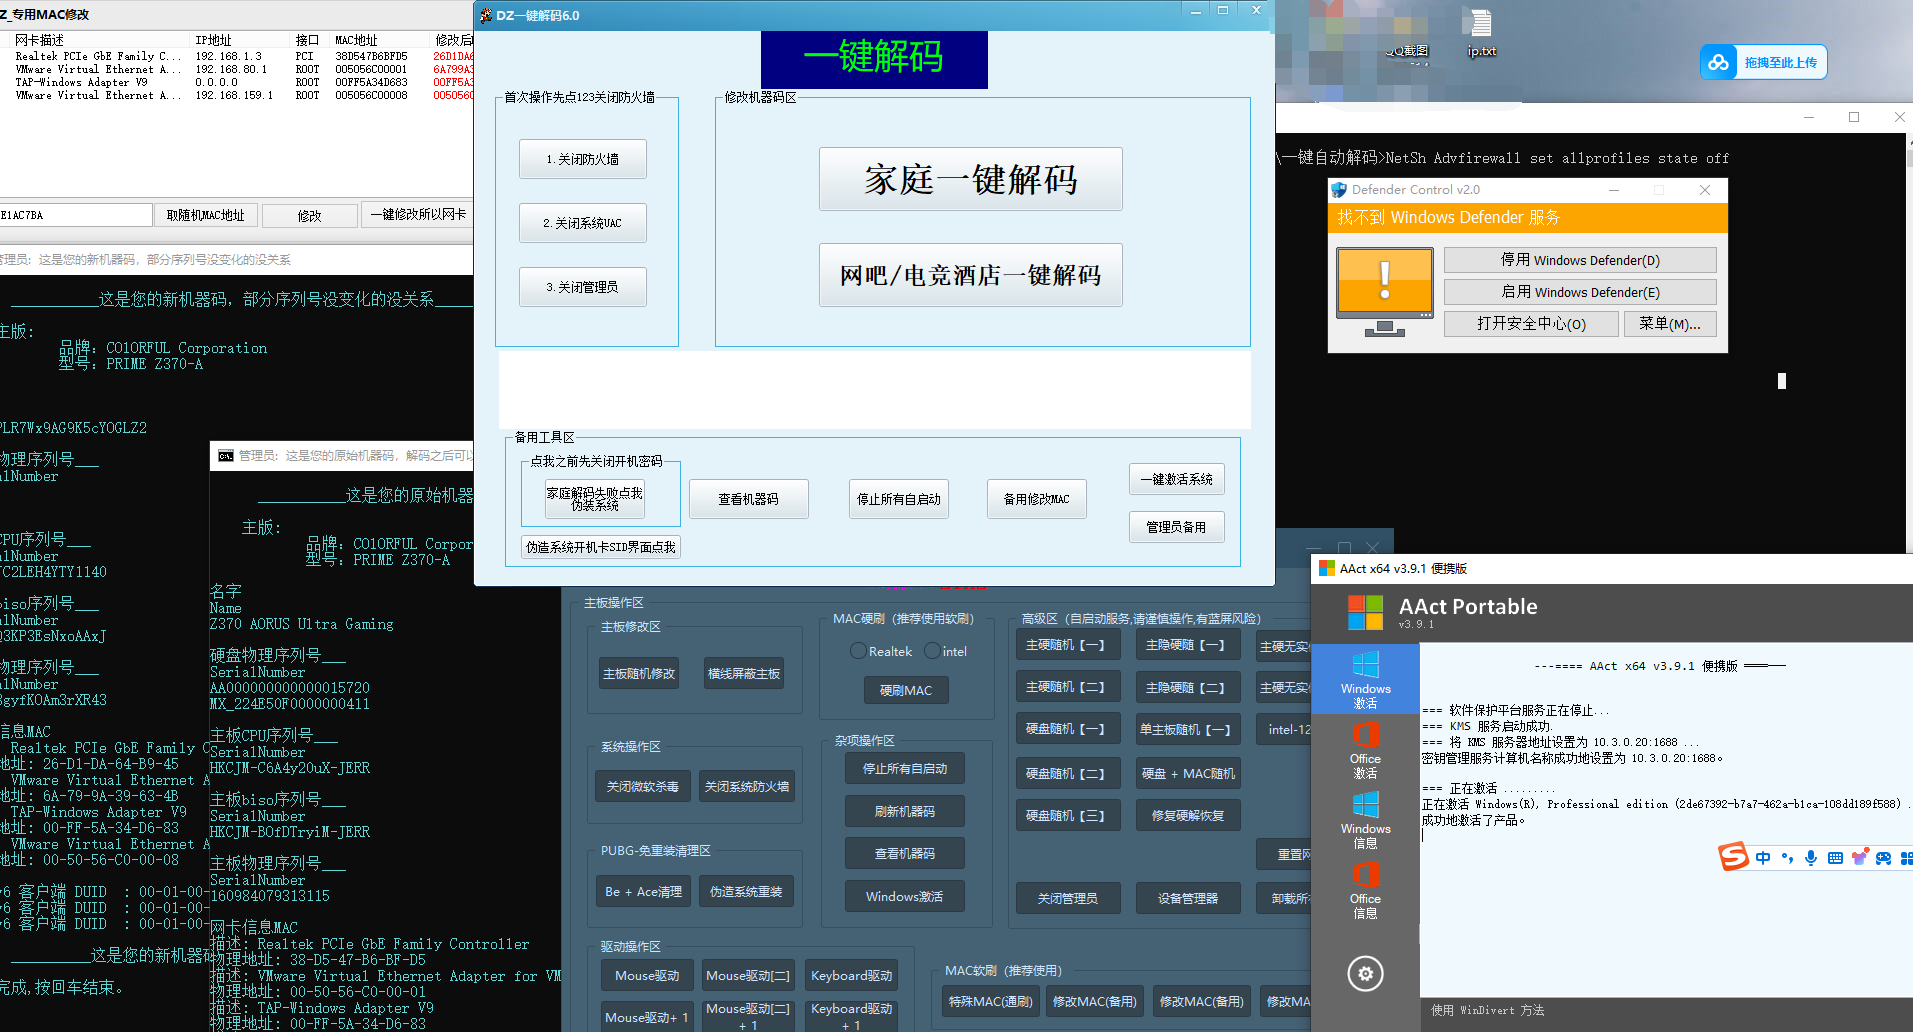
Task: Click 1.关闭防火墙 button
Action: click(582, 159)
